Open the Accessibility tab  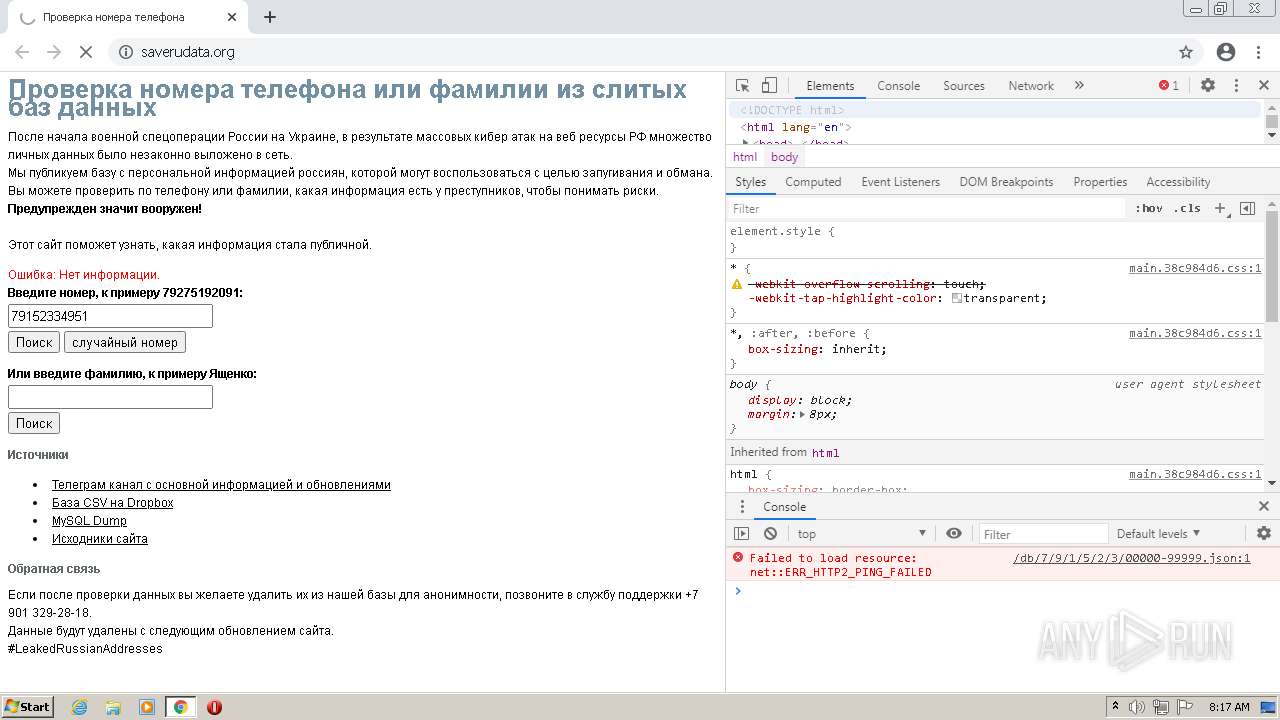point(1178,182)
